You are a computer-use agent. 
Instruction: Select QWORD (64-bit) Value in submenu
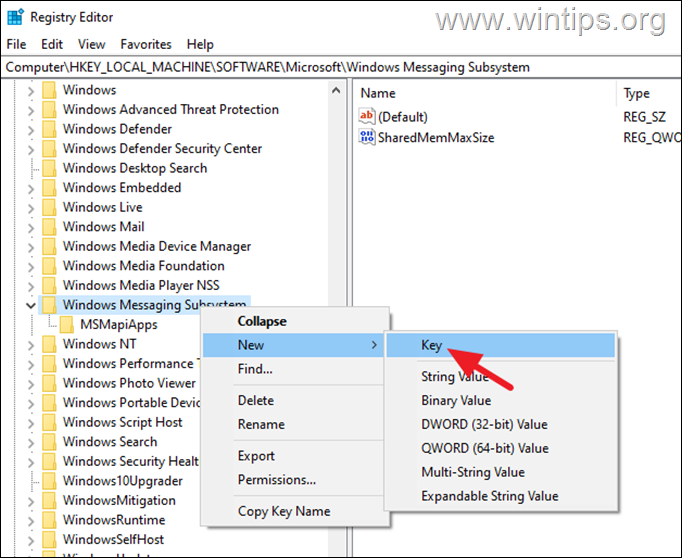(x=500, y=448)
